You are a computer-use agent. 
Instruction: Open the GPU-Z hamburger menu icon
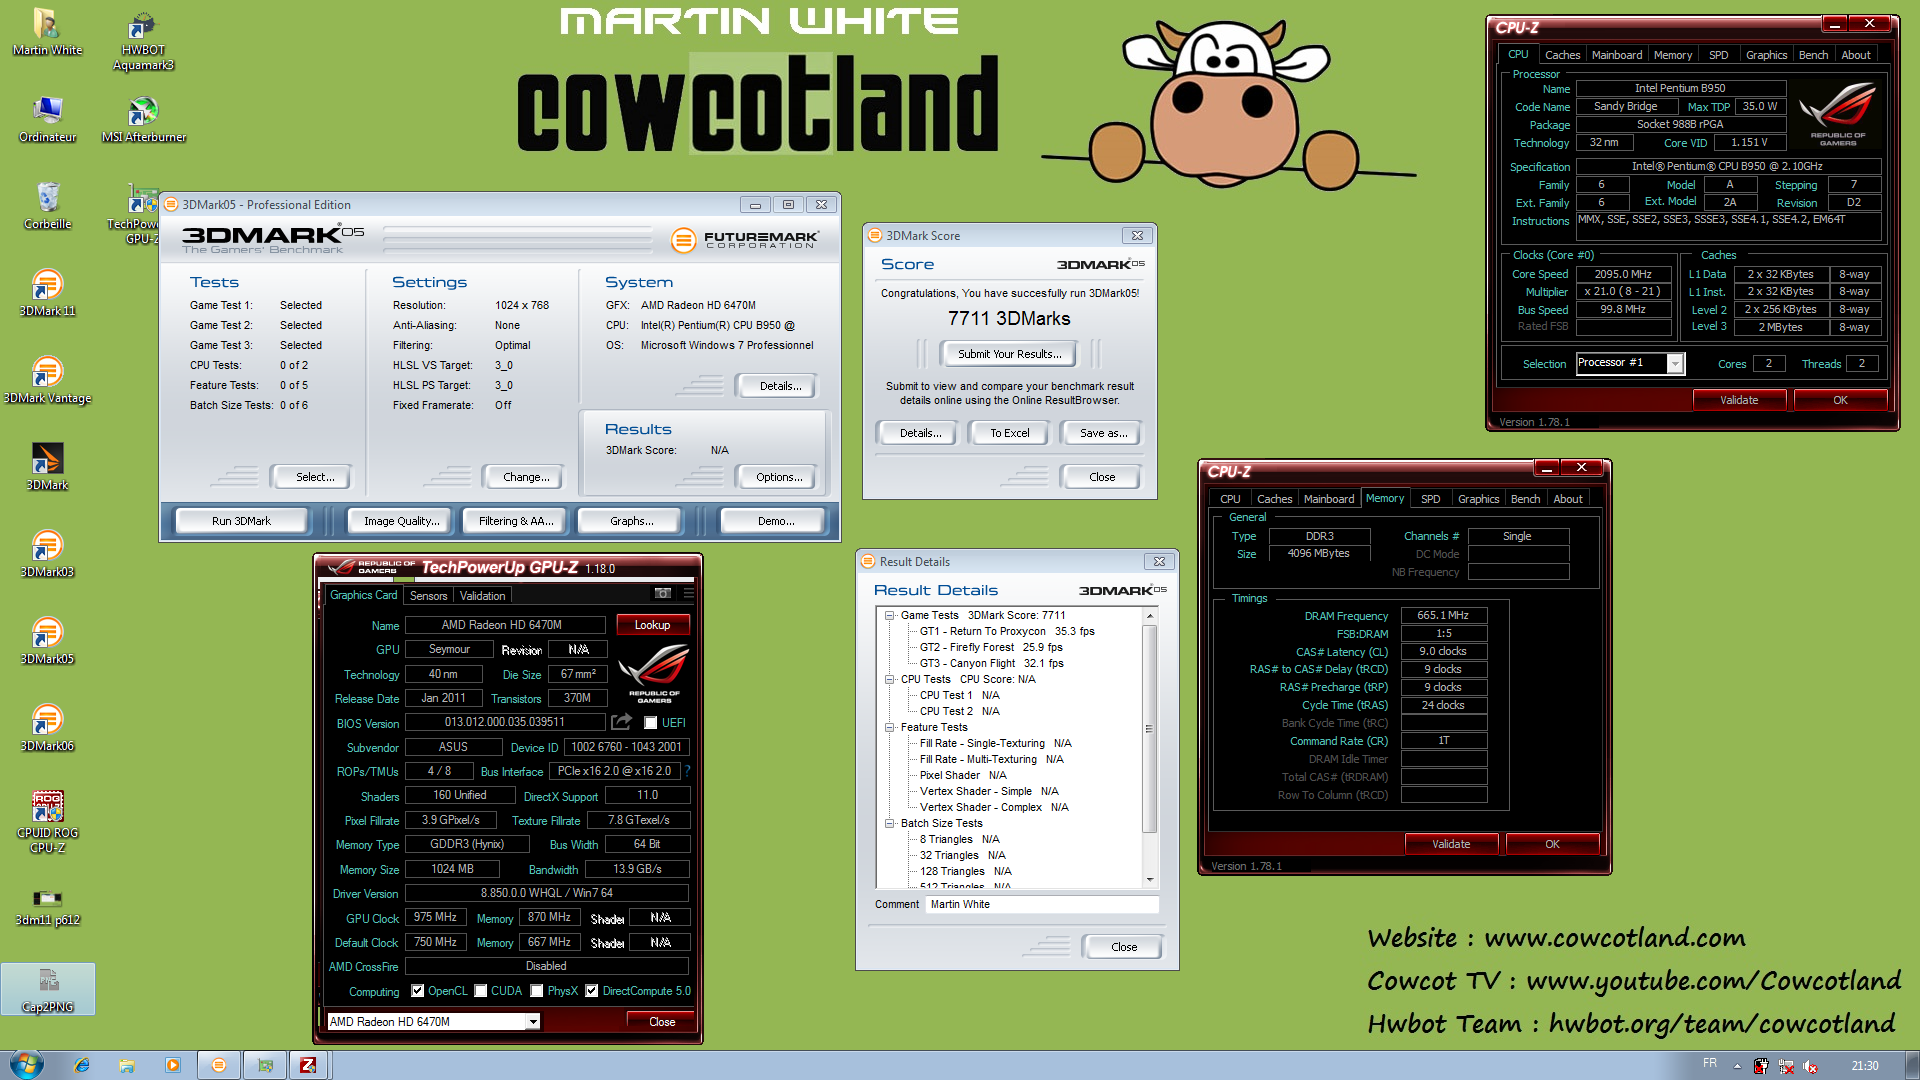point(688,594)
